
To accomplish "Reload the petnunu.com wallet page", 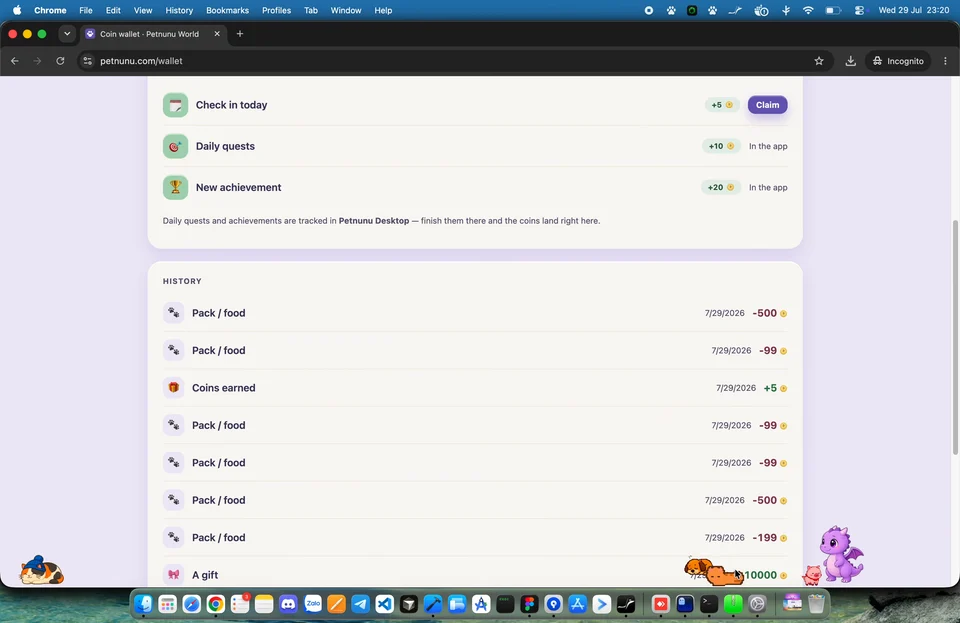I will point(60,61).
